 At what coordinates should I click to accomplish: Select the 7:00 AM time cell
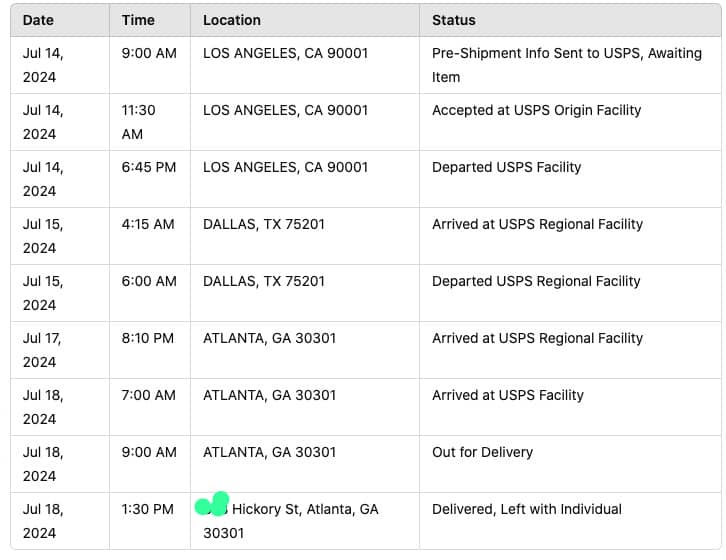148,395
